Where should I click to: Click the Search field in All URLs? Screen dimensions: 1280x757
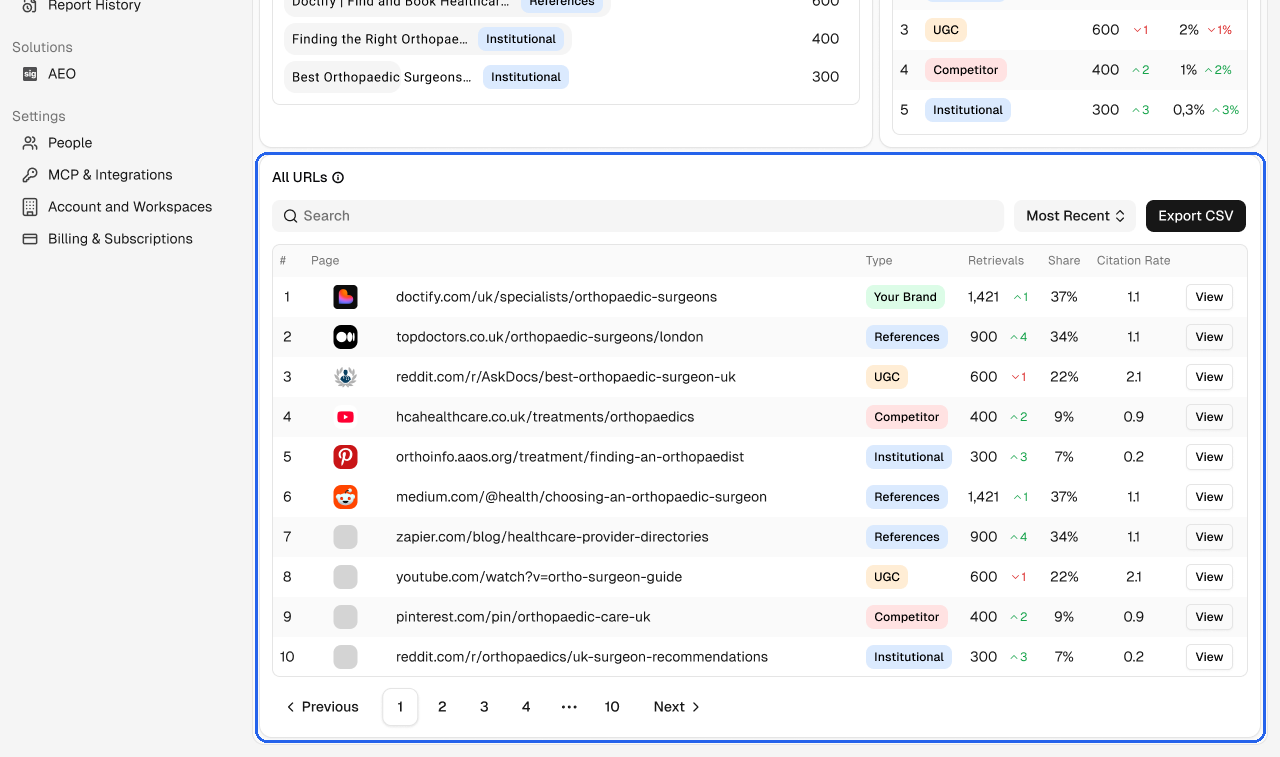(x=638, y=216)
